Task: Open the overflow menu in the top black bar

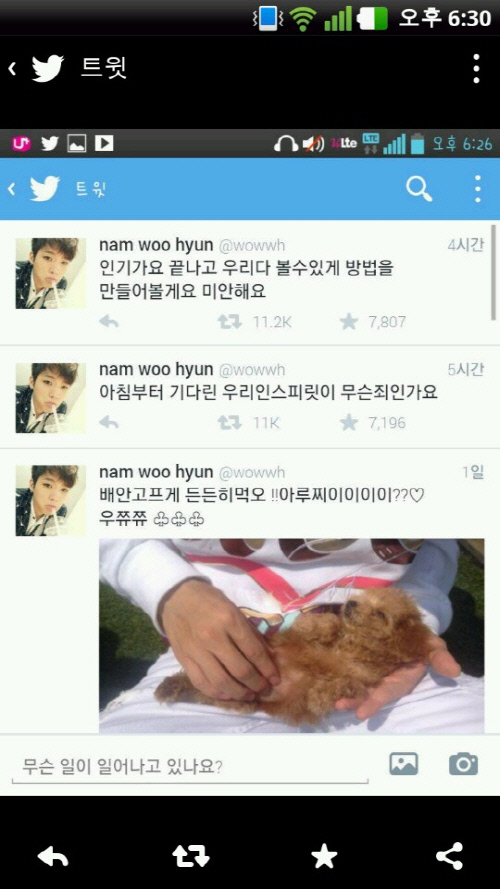Action: [x=477, y=69]
